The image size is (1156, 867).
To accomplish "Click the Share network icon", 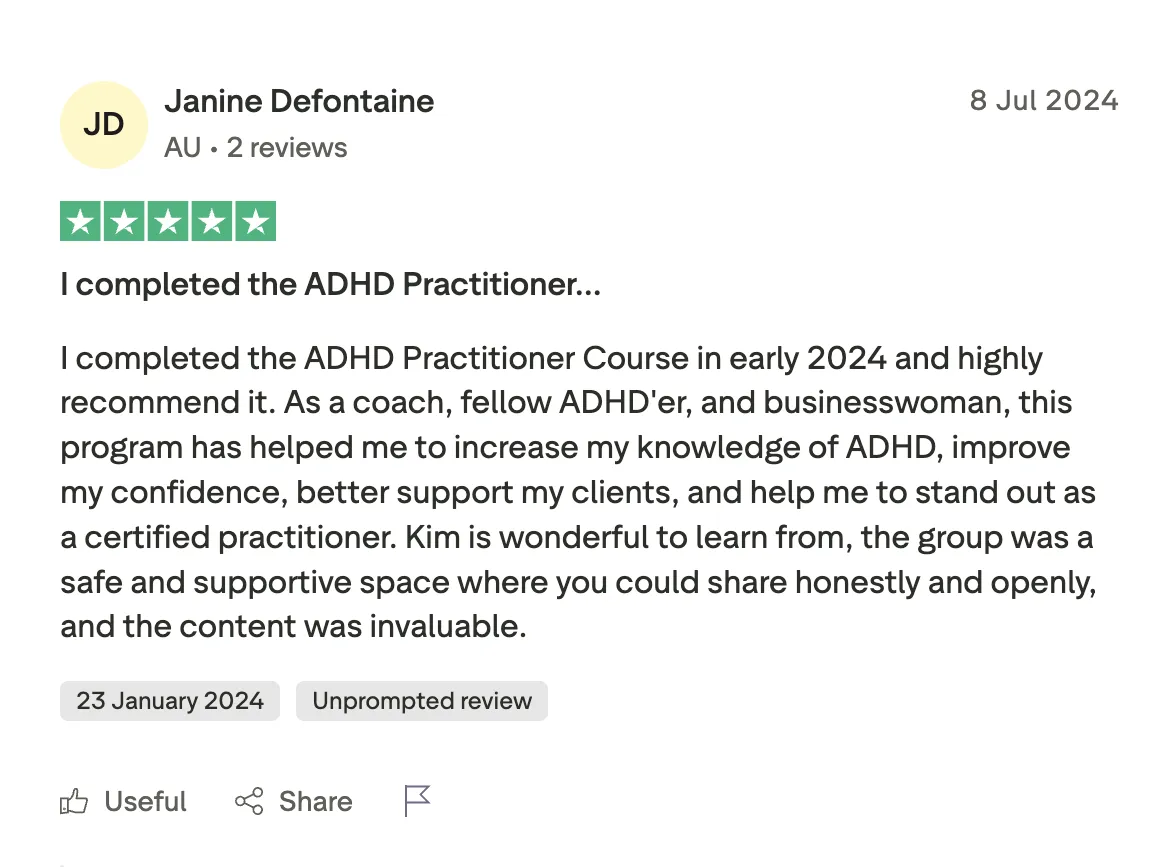I will pyautogui.click(x=249, y=801).
